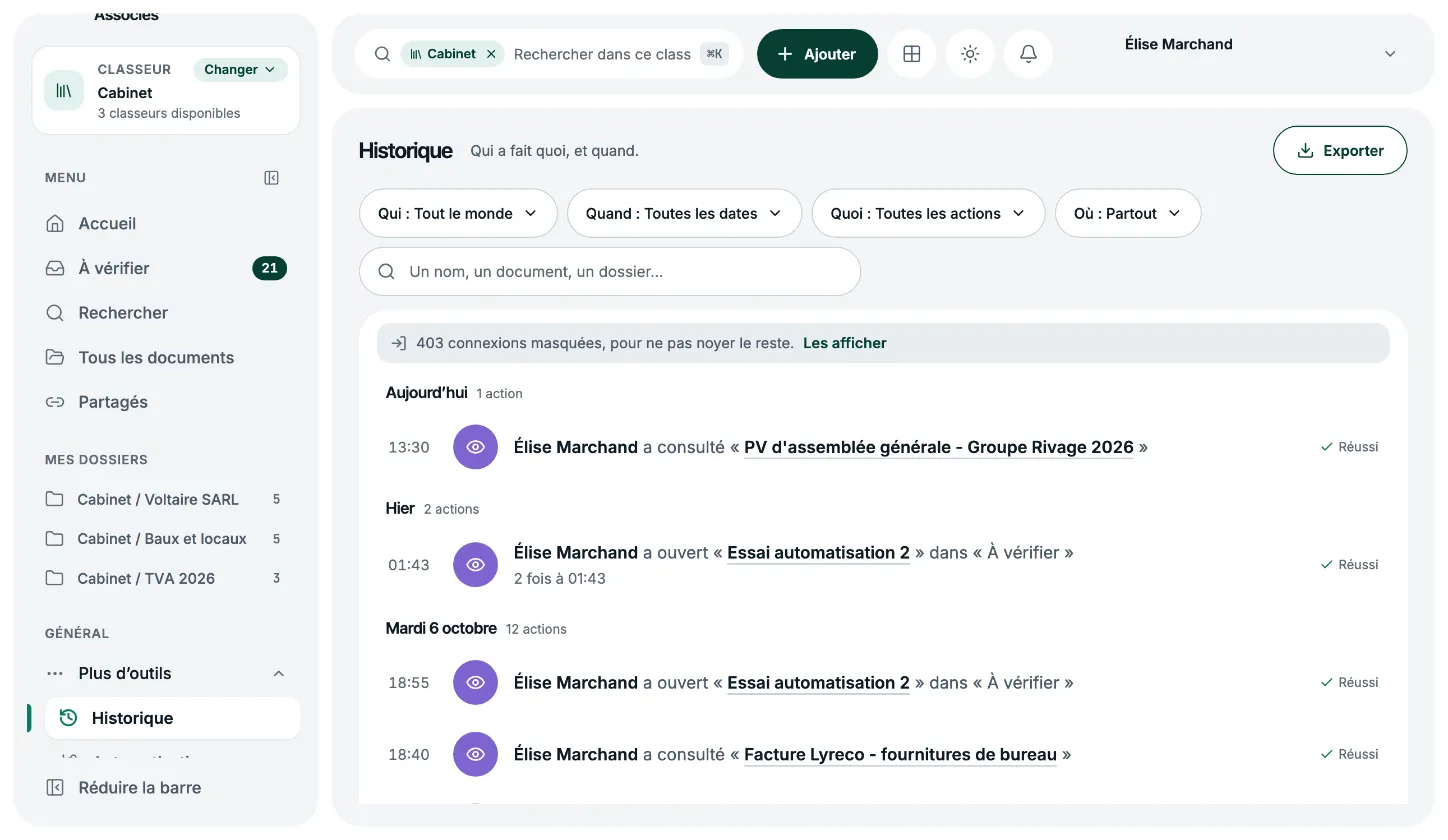The image size is (1448, 840).
Task: Open the Quand : Toutes les dates filter
Action: click(x=684, y=213)
